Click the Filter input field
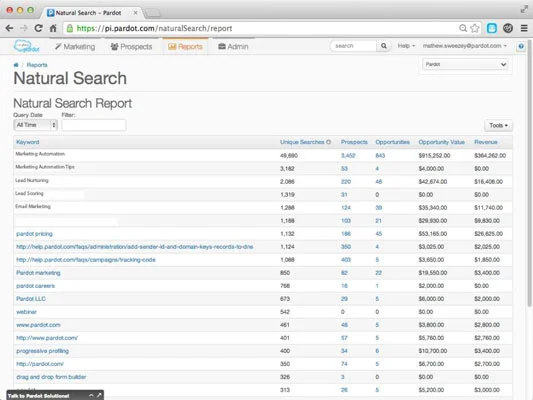Viewport: 533px width, 400px height. (x=94, y=125)
